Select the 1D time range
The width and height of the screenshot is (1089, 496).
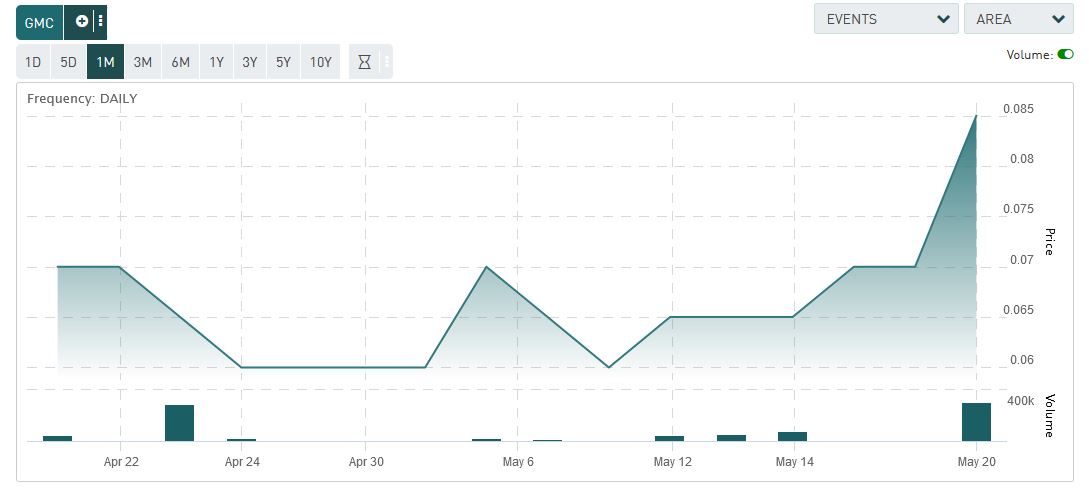pos(33,62)
